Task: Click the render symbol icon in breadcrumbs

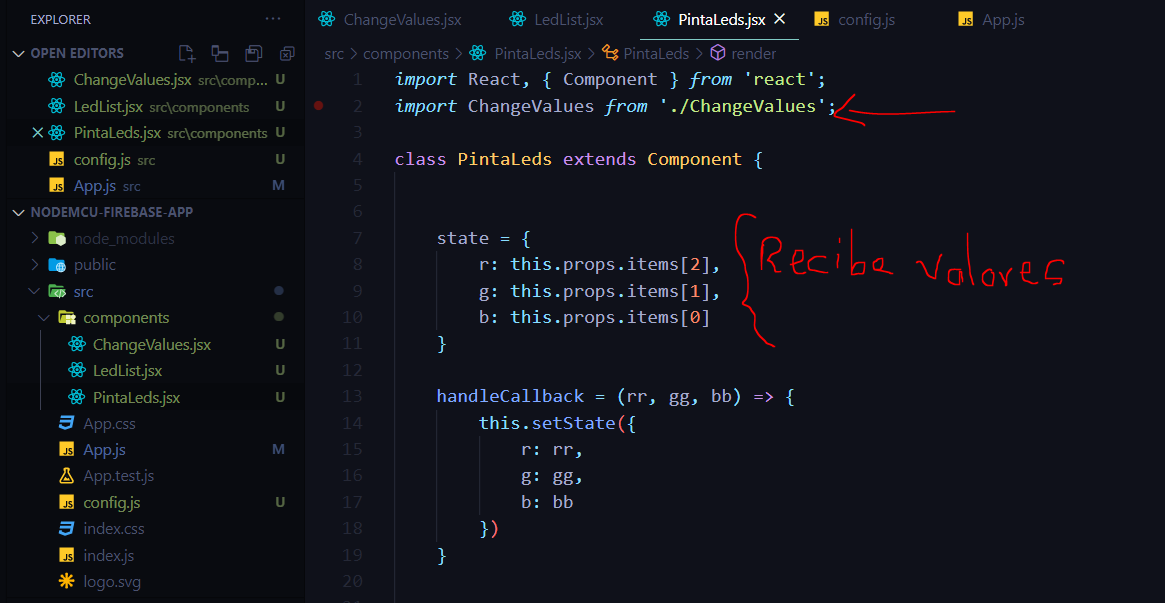Action: [x=718, y=53]
